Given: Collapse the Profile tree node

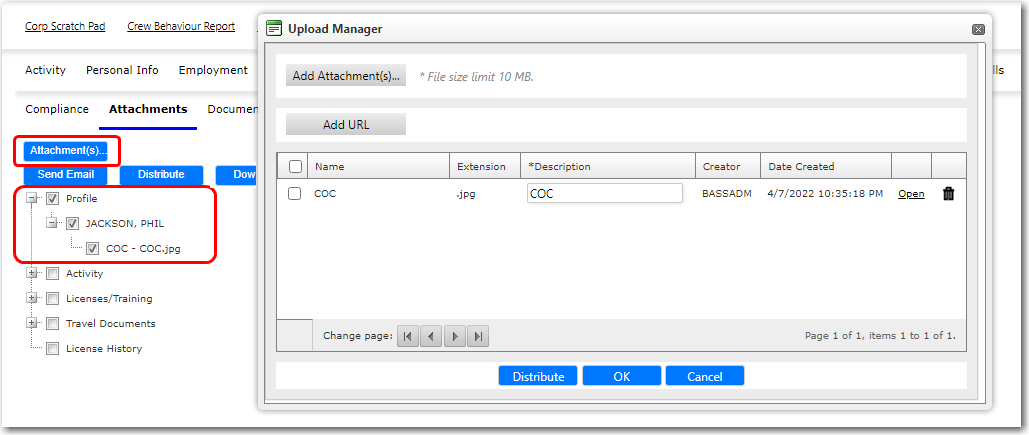Looking at the screenshot, I should point(32,199).
